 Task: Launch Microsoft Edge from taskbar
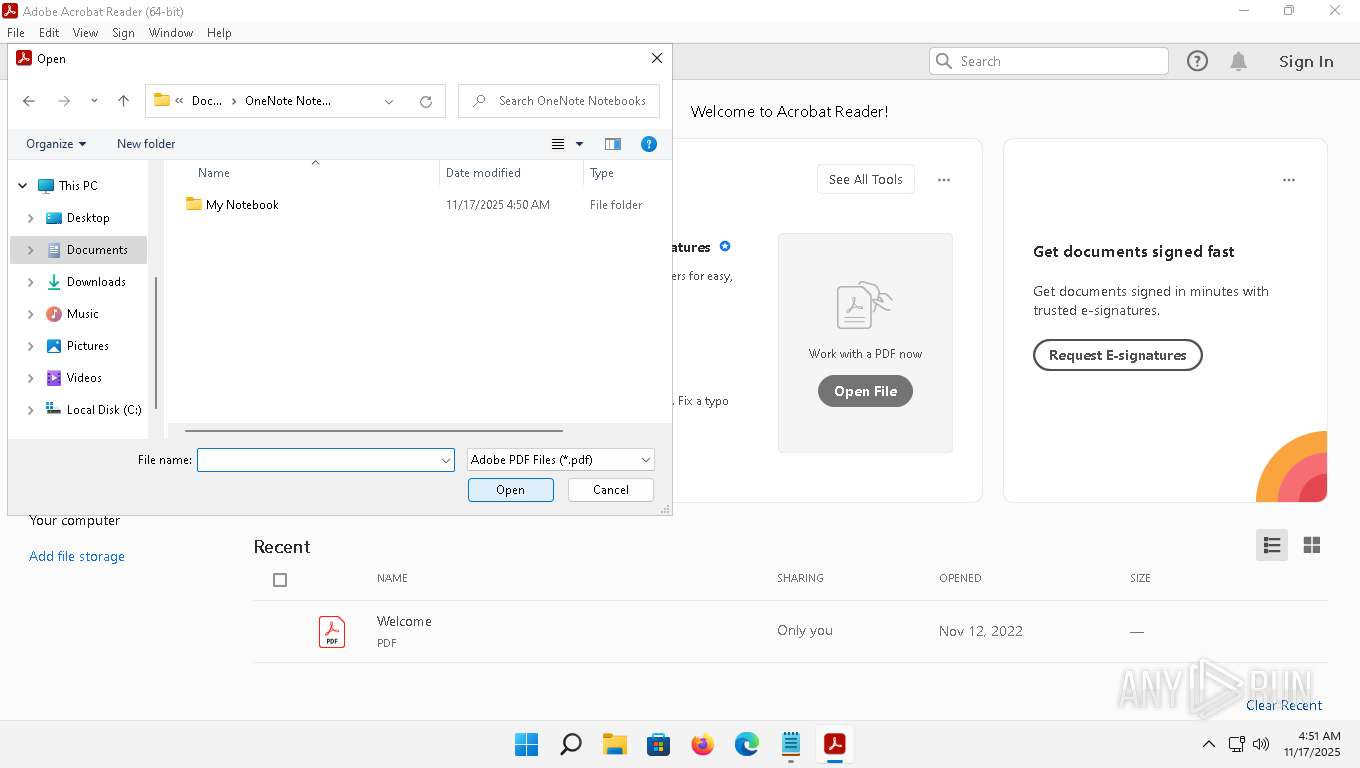coord(747,744)
